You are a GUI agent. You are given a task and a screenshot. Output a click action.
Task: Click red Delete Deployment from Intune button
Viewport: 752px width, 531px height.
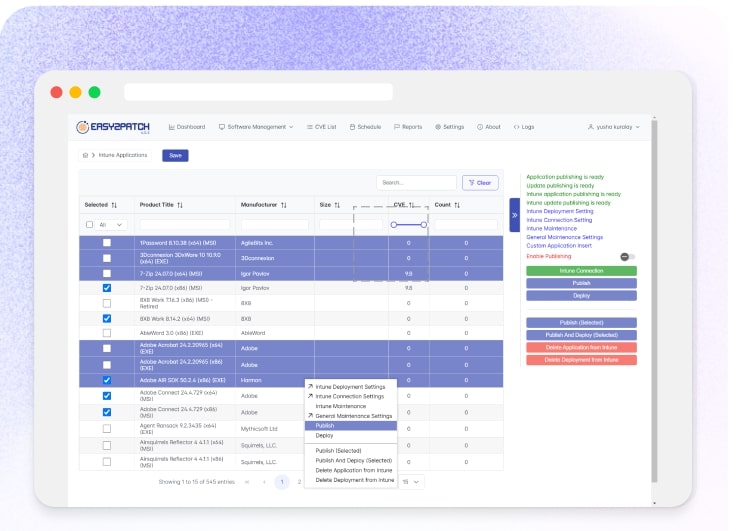(x=581, y=360)
